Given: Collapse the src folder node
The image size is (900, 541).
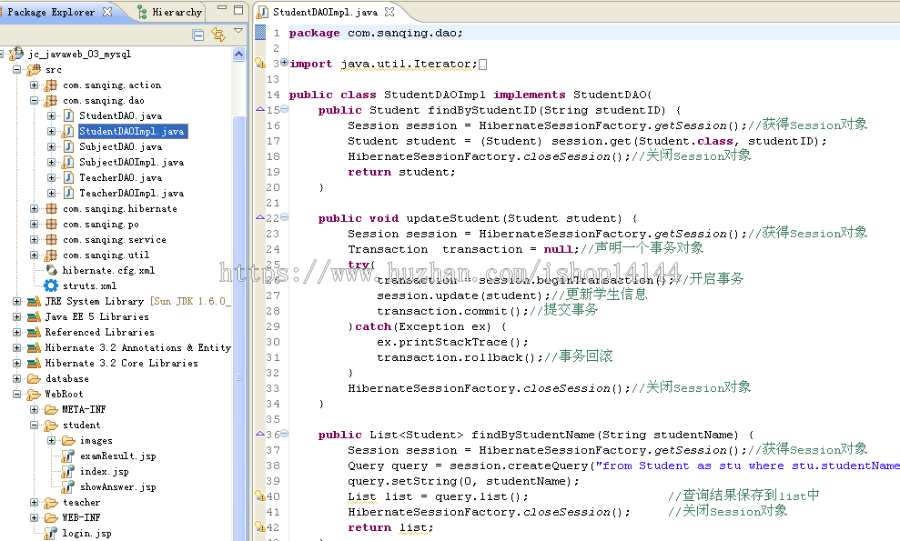Looking at the screenshot, I should point(17,69).
